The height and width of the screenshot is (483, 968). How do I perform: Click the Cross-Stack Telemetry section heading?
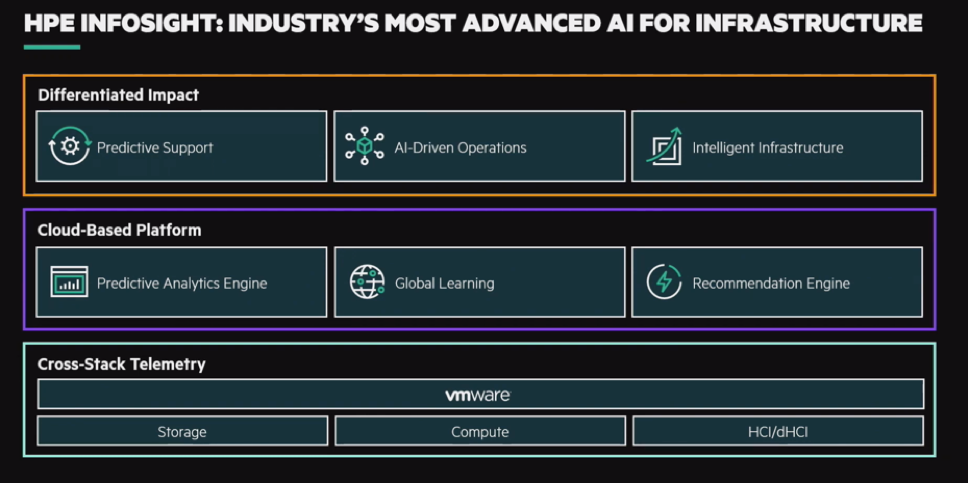pyautogui.click(x=121, y=364)
